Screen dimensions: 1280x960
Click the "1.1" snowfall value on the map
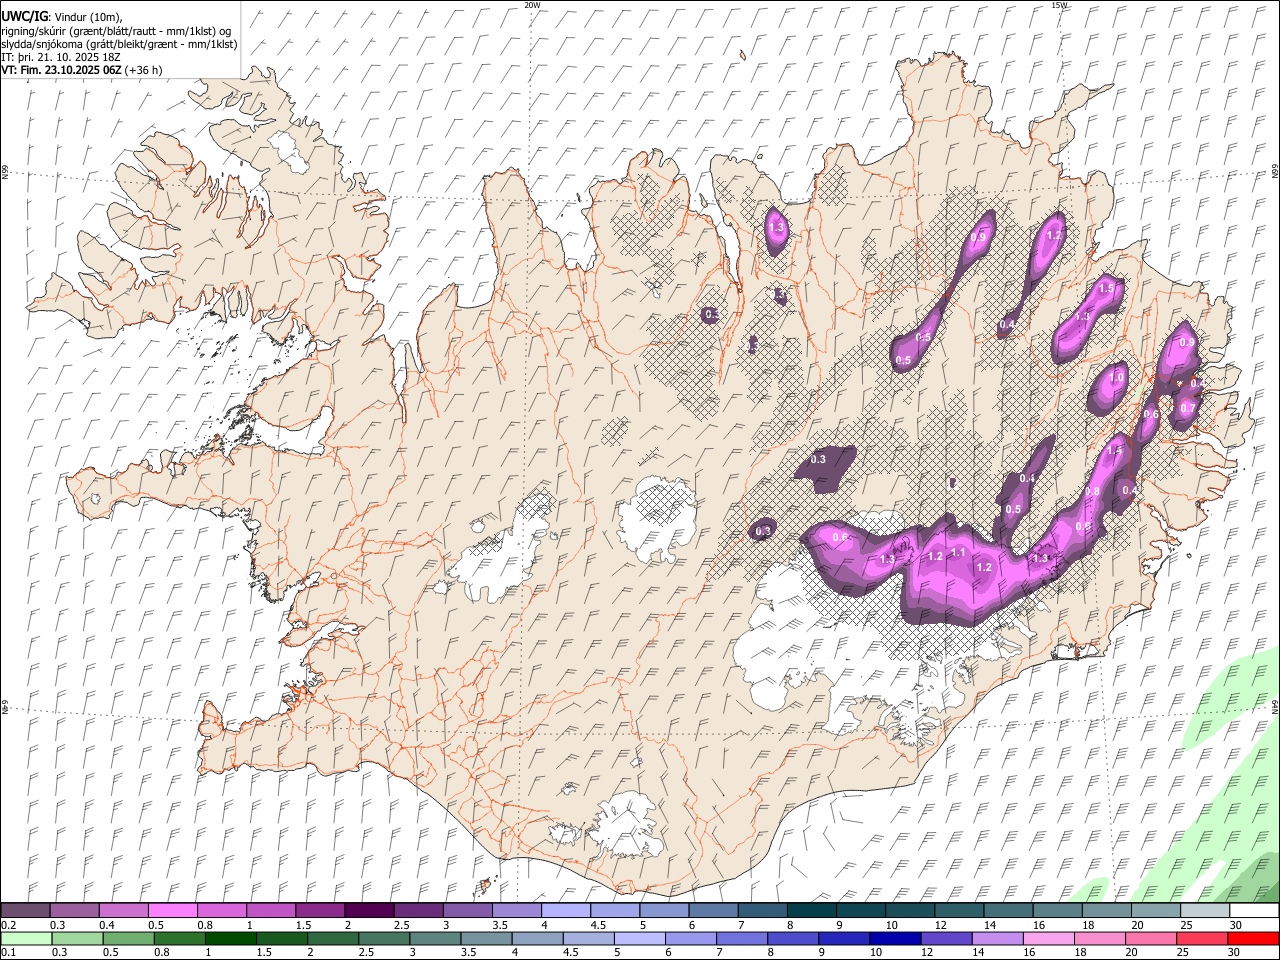958,553
